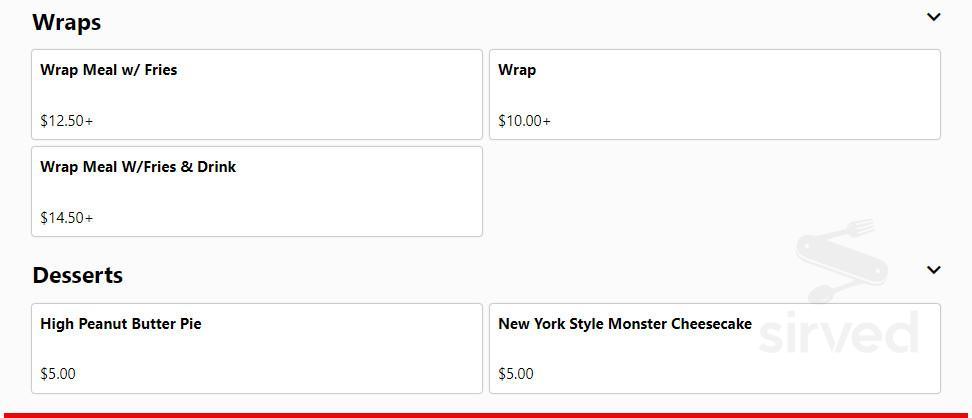The height and width of the screenshot is (418, 972).
Task: Click the Monster Cheesecake $5.00 price
Action: point(516,374)
